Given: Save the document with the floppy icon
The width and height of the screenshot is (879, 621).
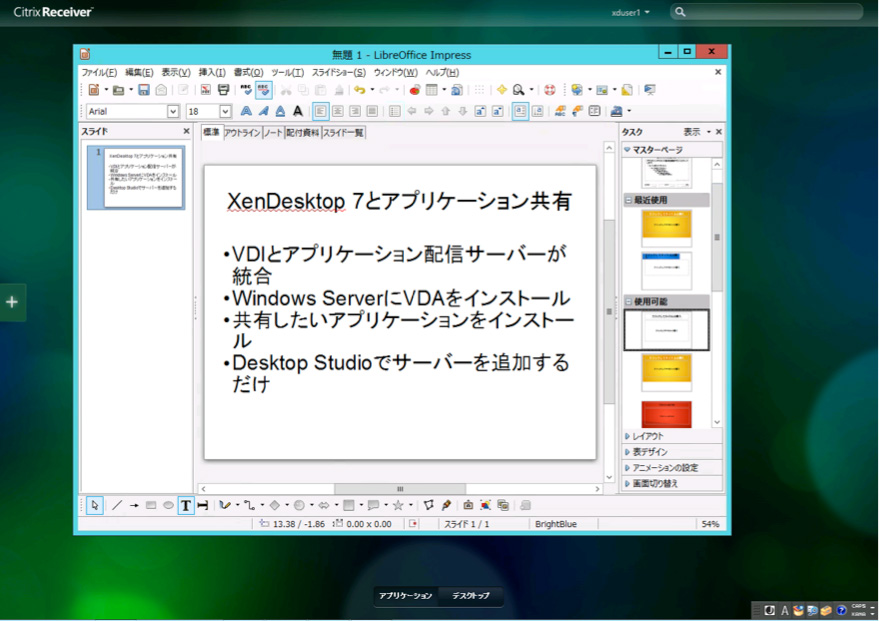Looking at the screenshot, I should coord(144,90).
